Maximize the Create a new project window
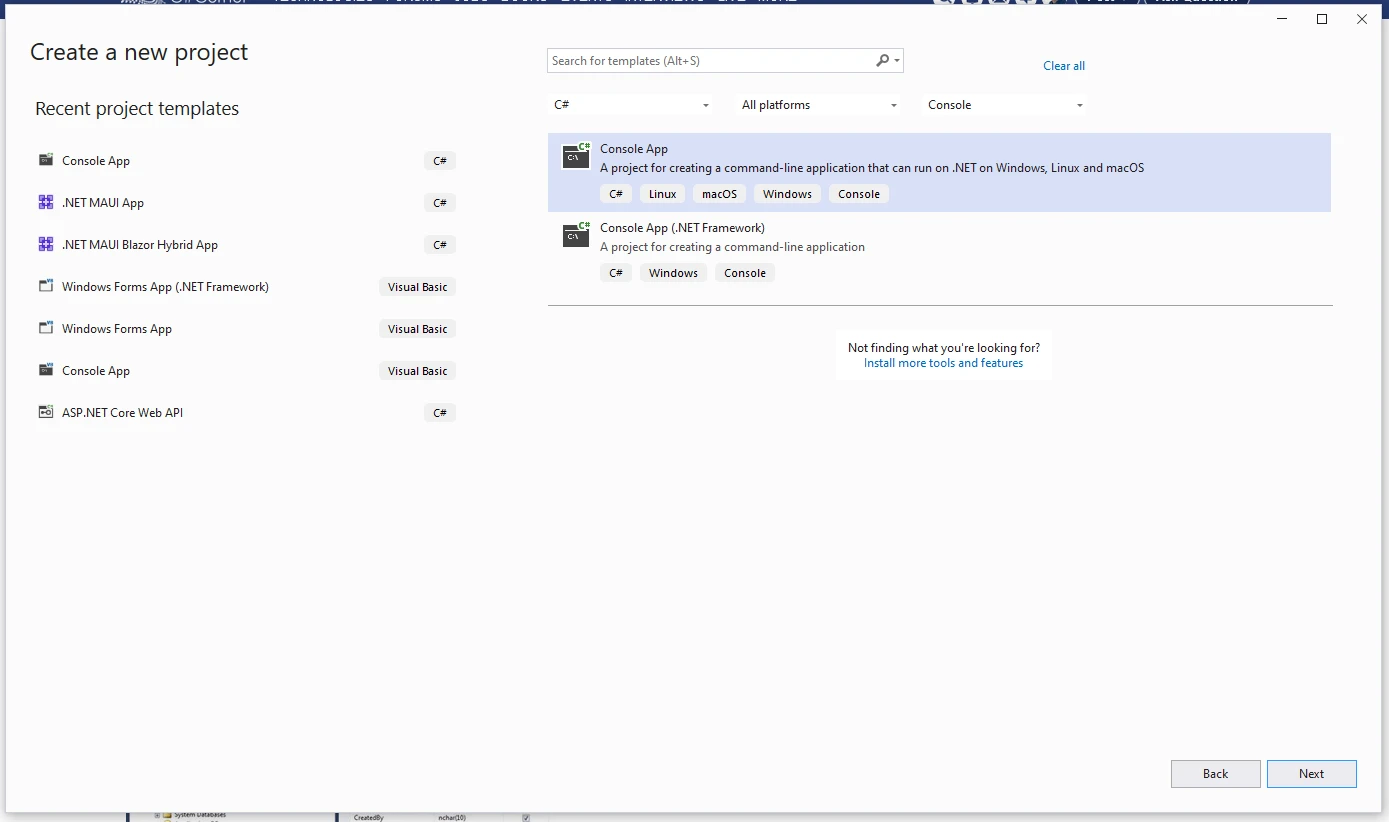The width and height of the screenshot is (1389, 822). [1322, 19]
